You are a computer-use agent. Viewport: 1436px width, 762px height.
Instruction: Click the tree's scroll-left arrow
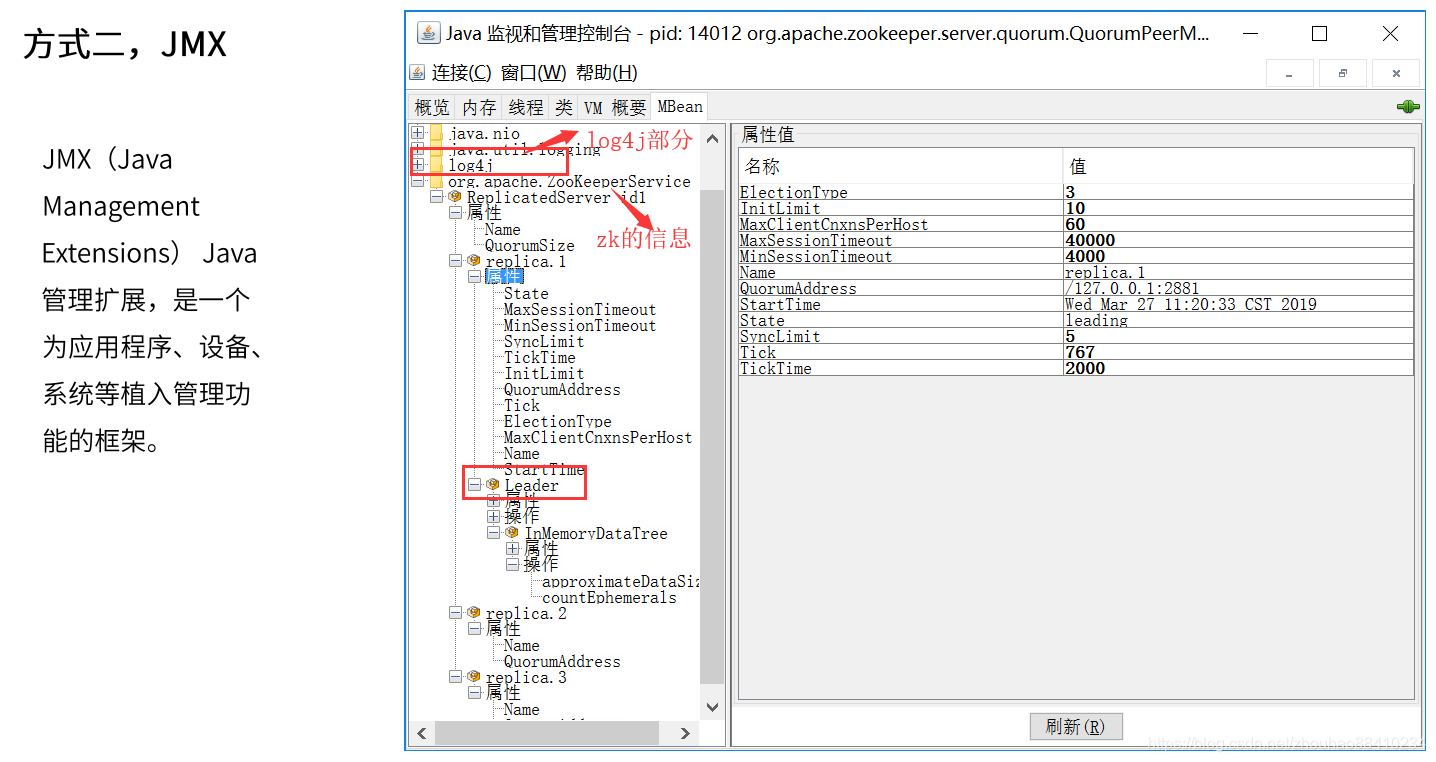(x=421, y=733)
